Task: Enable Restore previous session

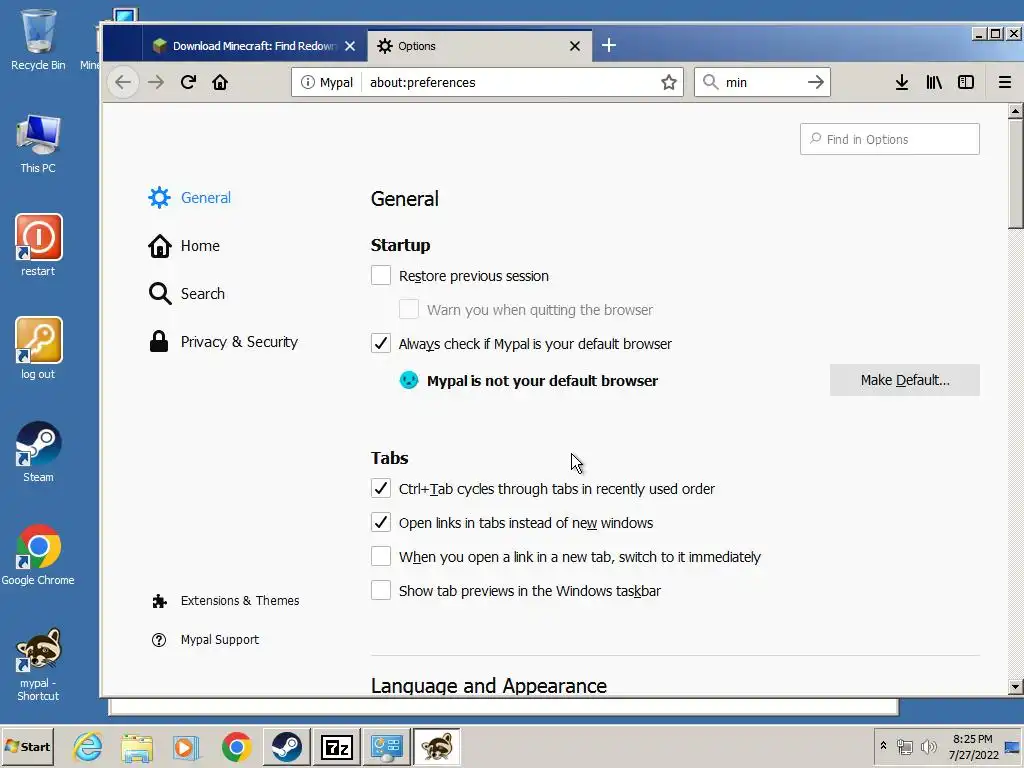Action: point(381,276)
